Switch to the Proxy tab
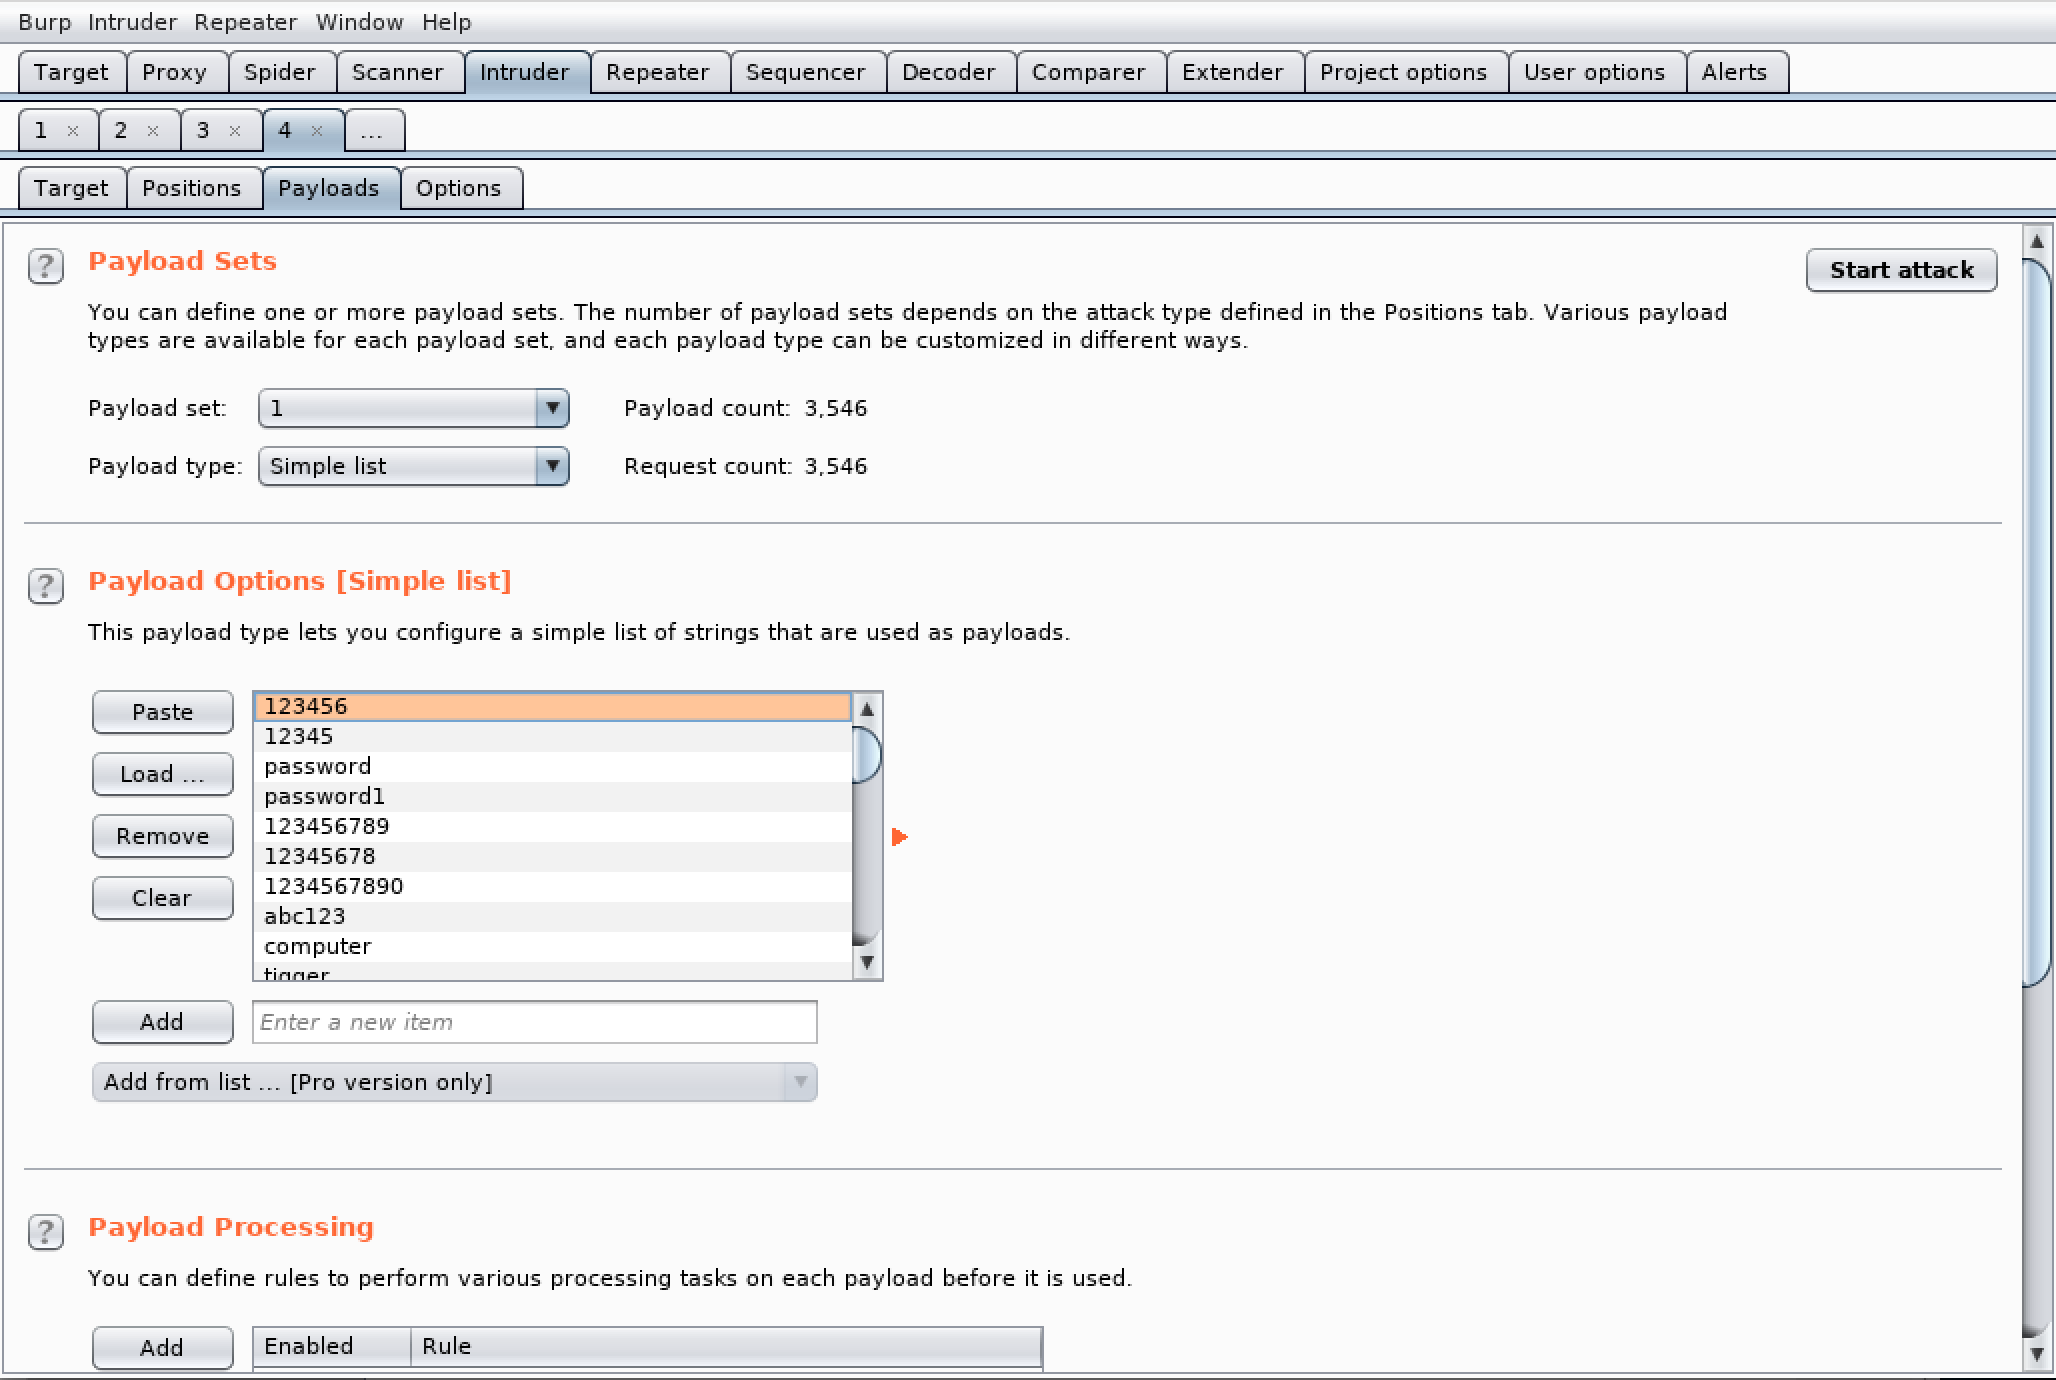The image size is (2056, 1380). click(175, 72)
